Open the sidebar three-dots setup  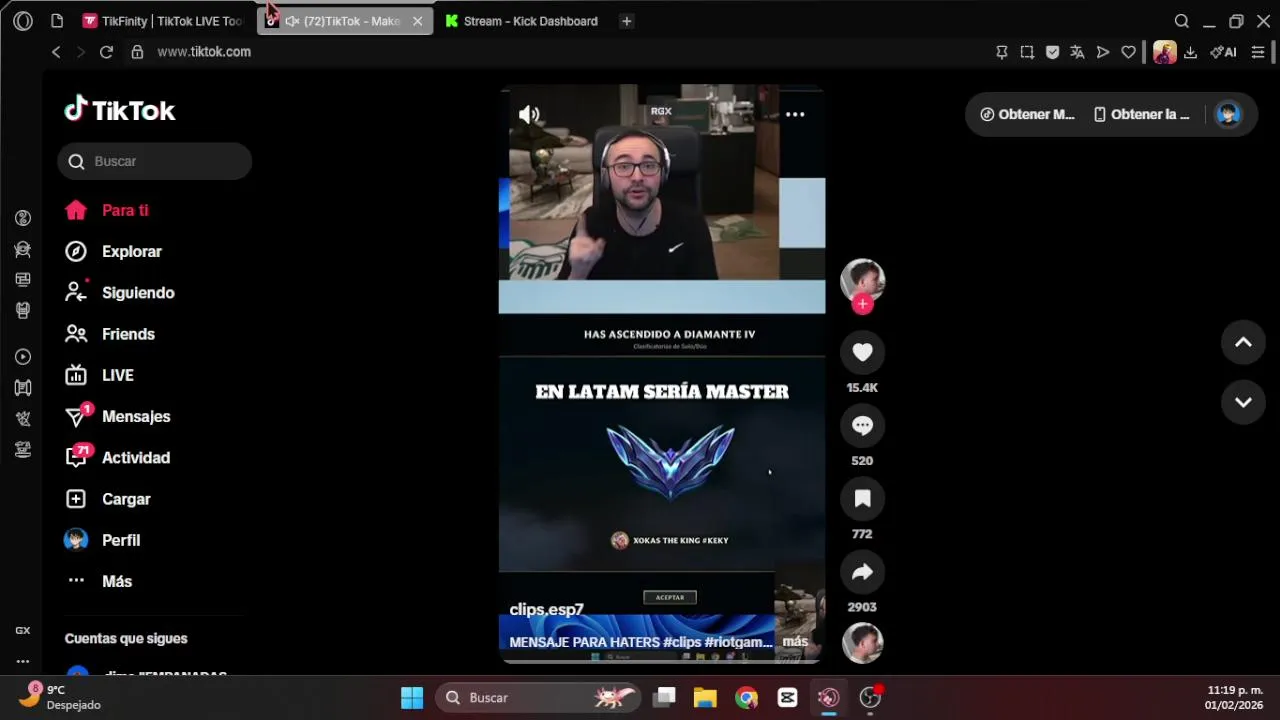[22, 662]
